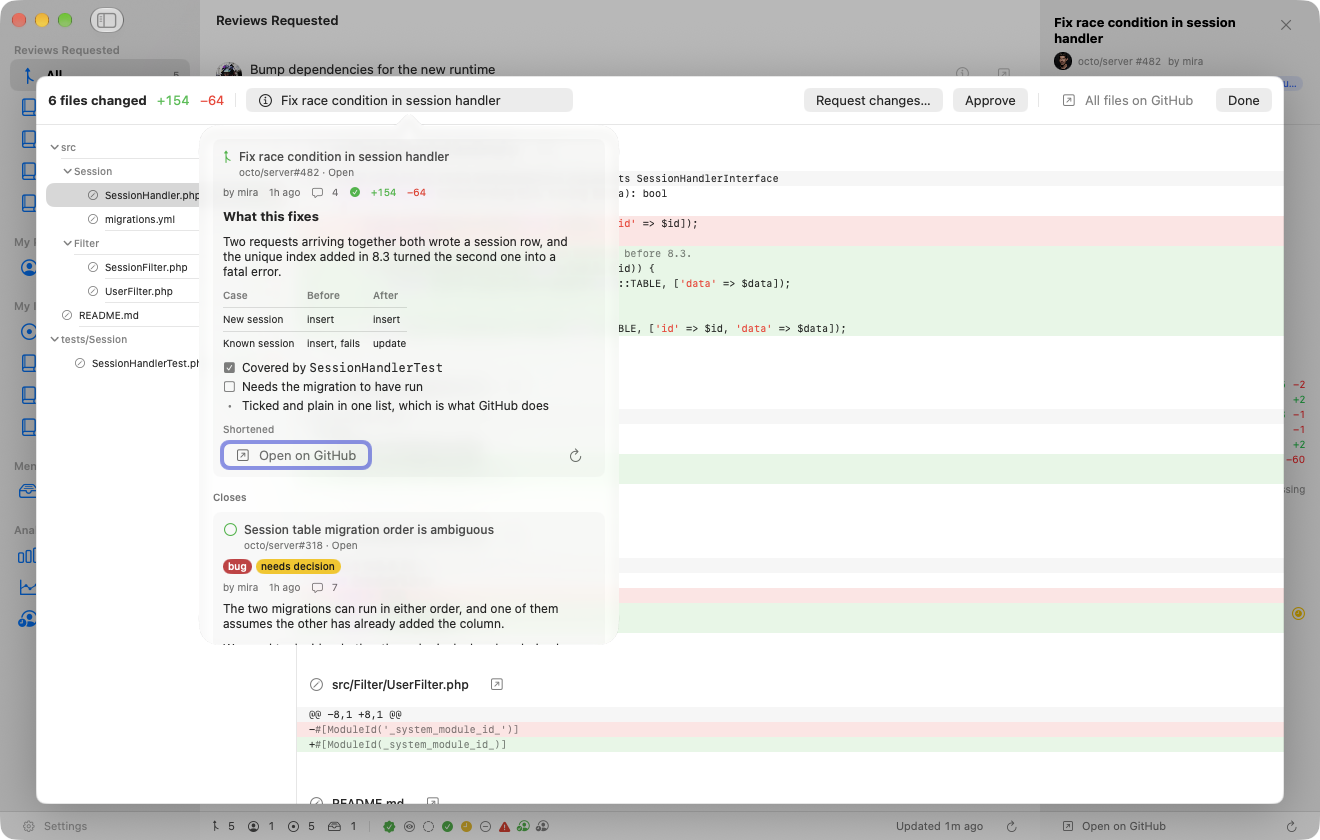
Task: Click the "Updated 1m ago" status text
Action: (939, 826)
